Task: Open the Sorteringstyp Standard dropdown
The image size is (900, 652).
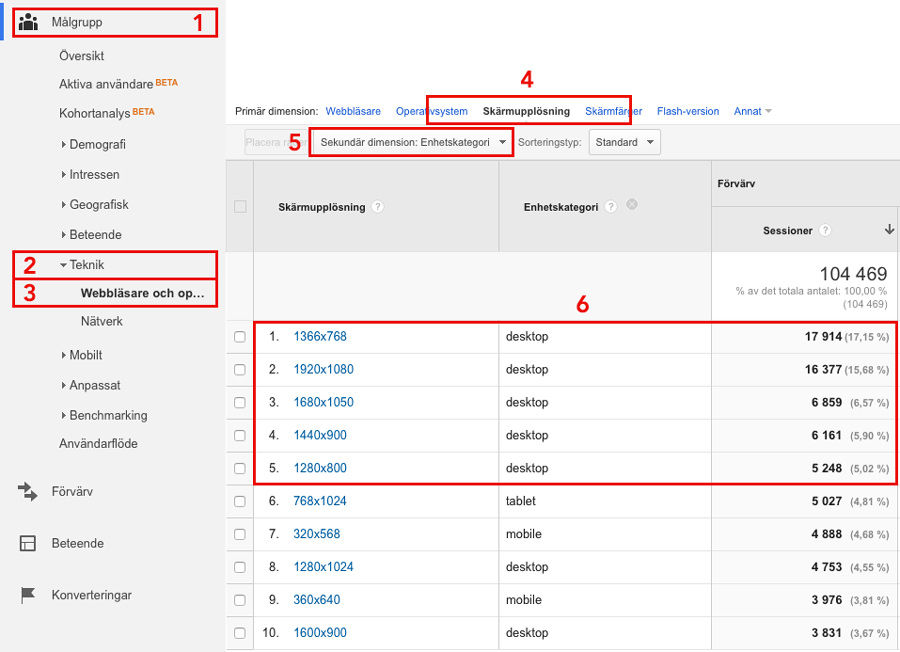Action: [x=624, y=142]
